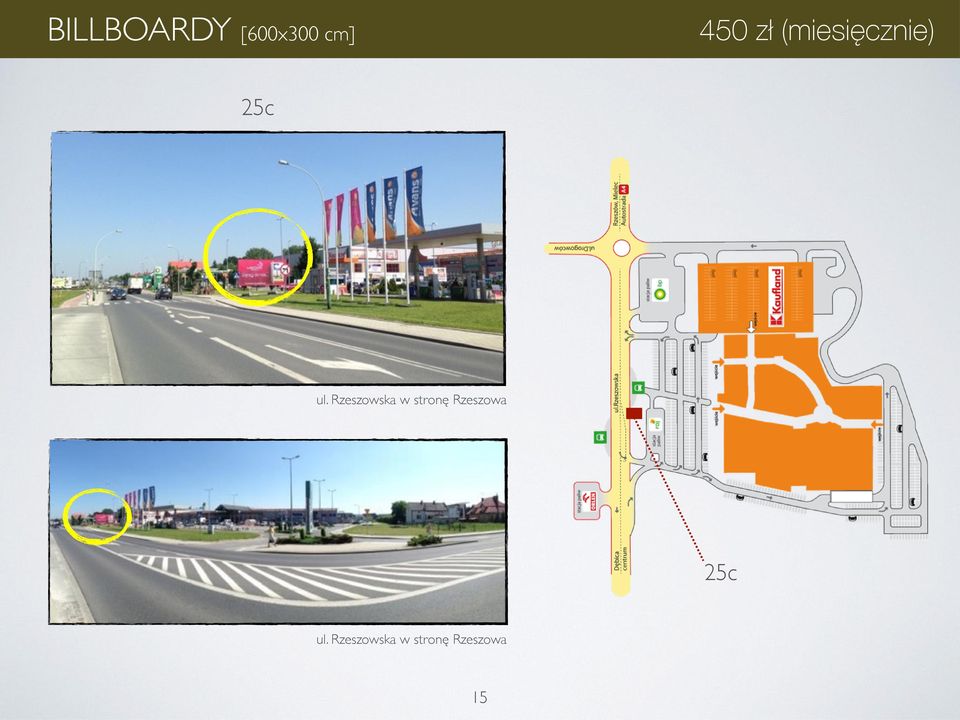
Task: Click the Rzeszów, Mielec Autostrada label
Action: (x=620, y=206)
